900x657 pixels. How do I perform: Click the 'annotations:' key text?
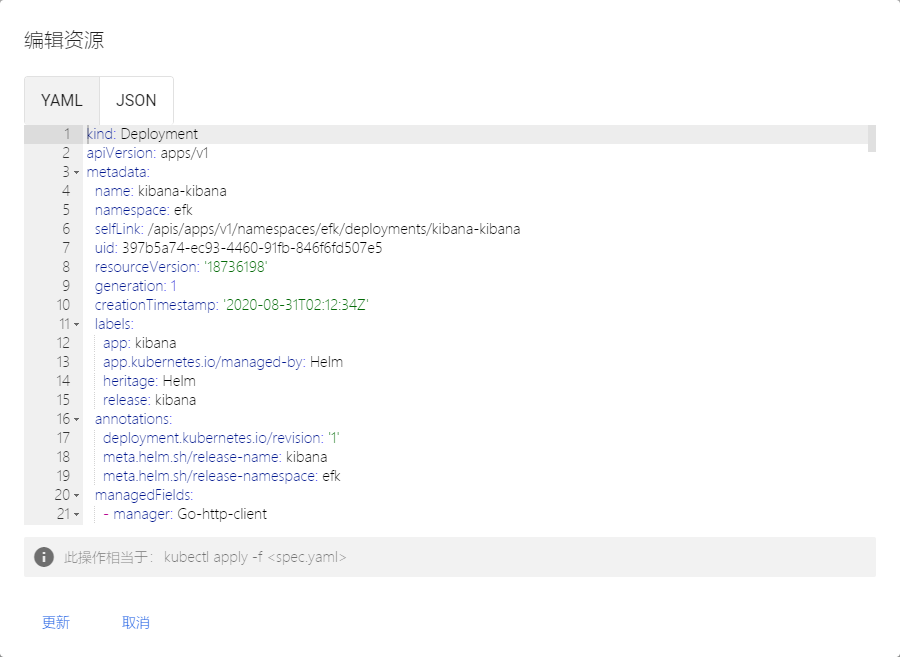134,419
